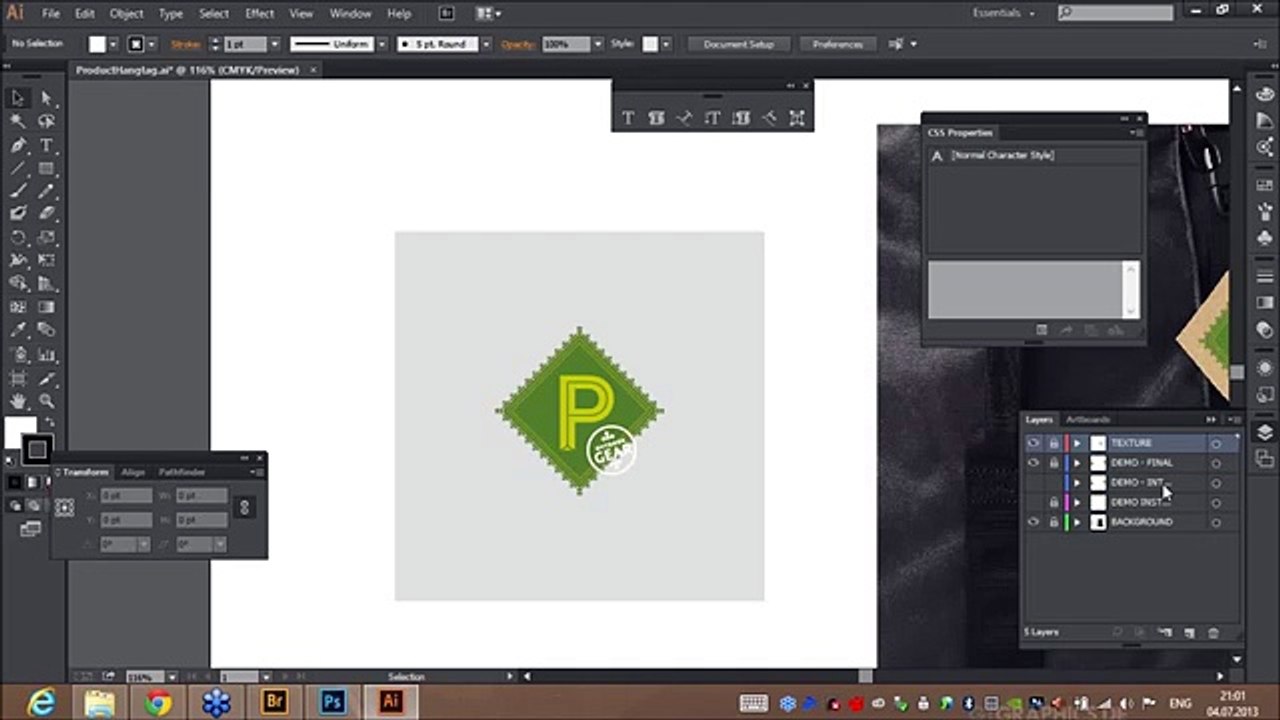
Task: Show the DEMO - INT layer
Action: [x=1034, y=483]
